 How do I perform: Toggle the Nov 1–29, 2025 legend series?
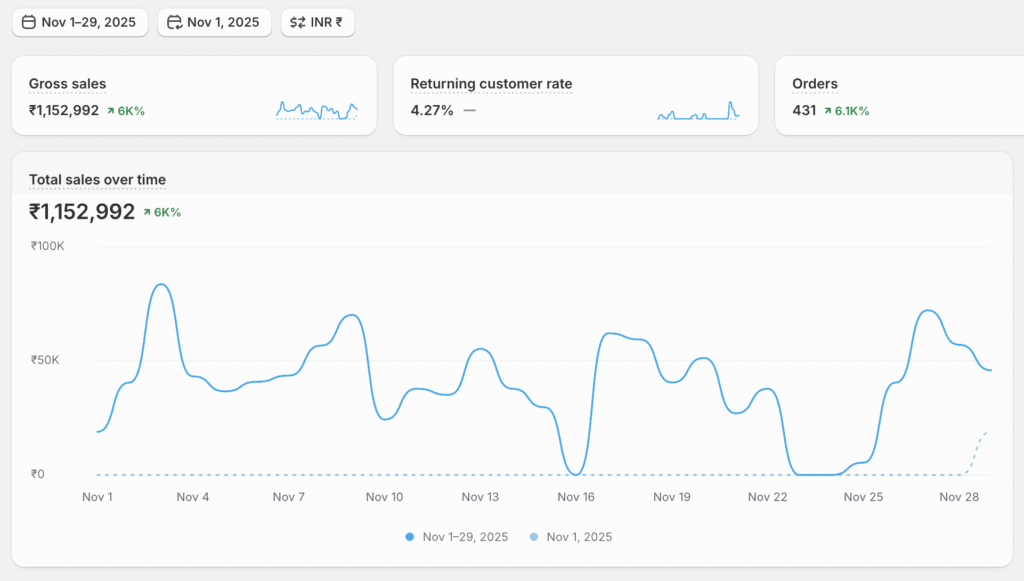pyautogui.click(x=465, y=537)
